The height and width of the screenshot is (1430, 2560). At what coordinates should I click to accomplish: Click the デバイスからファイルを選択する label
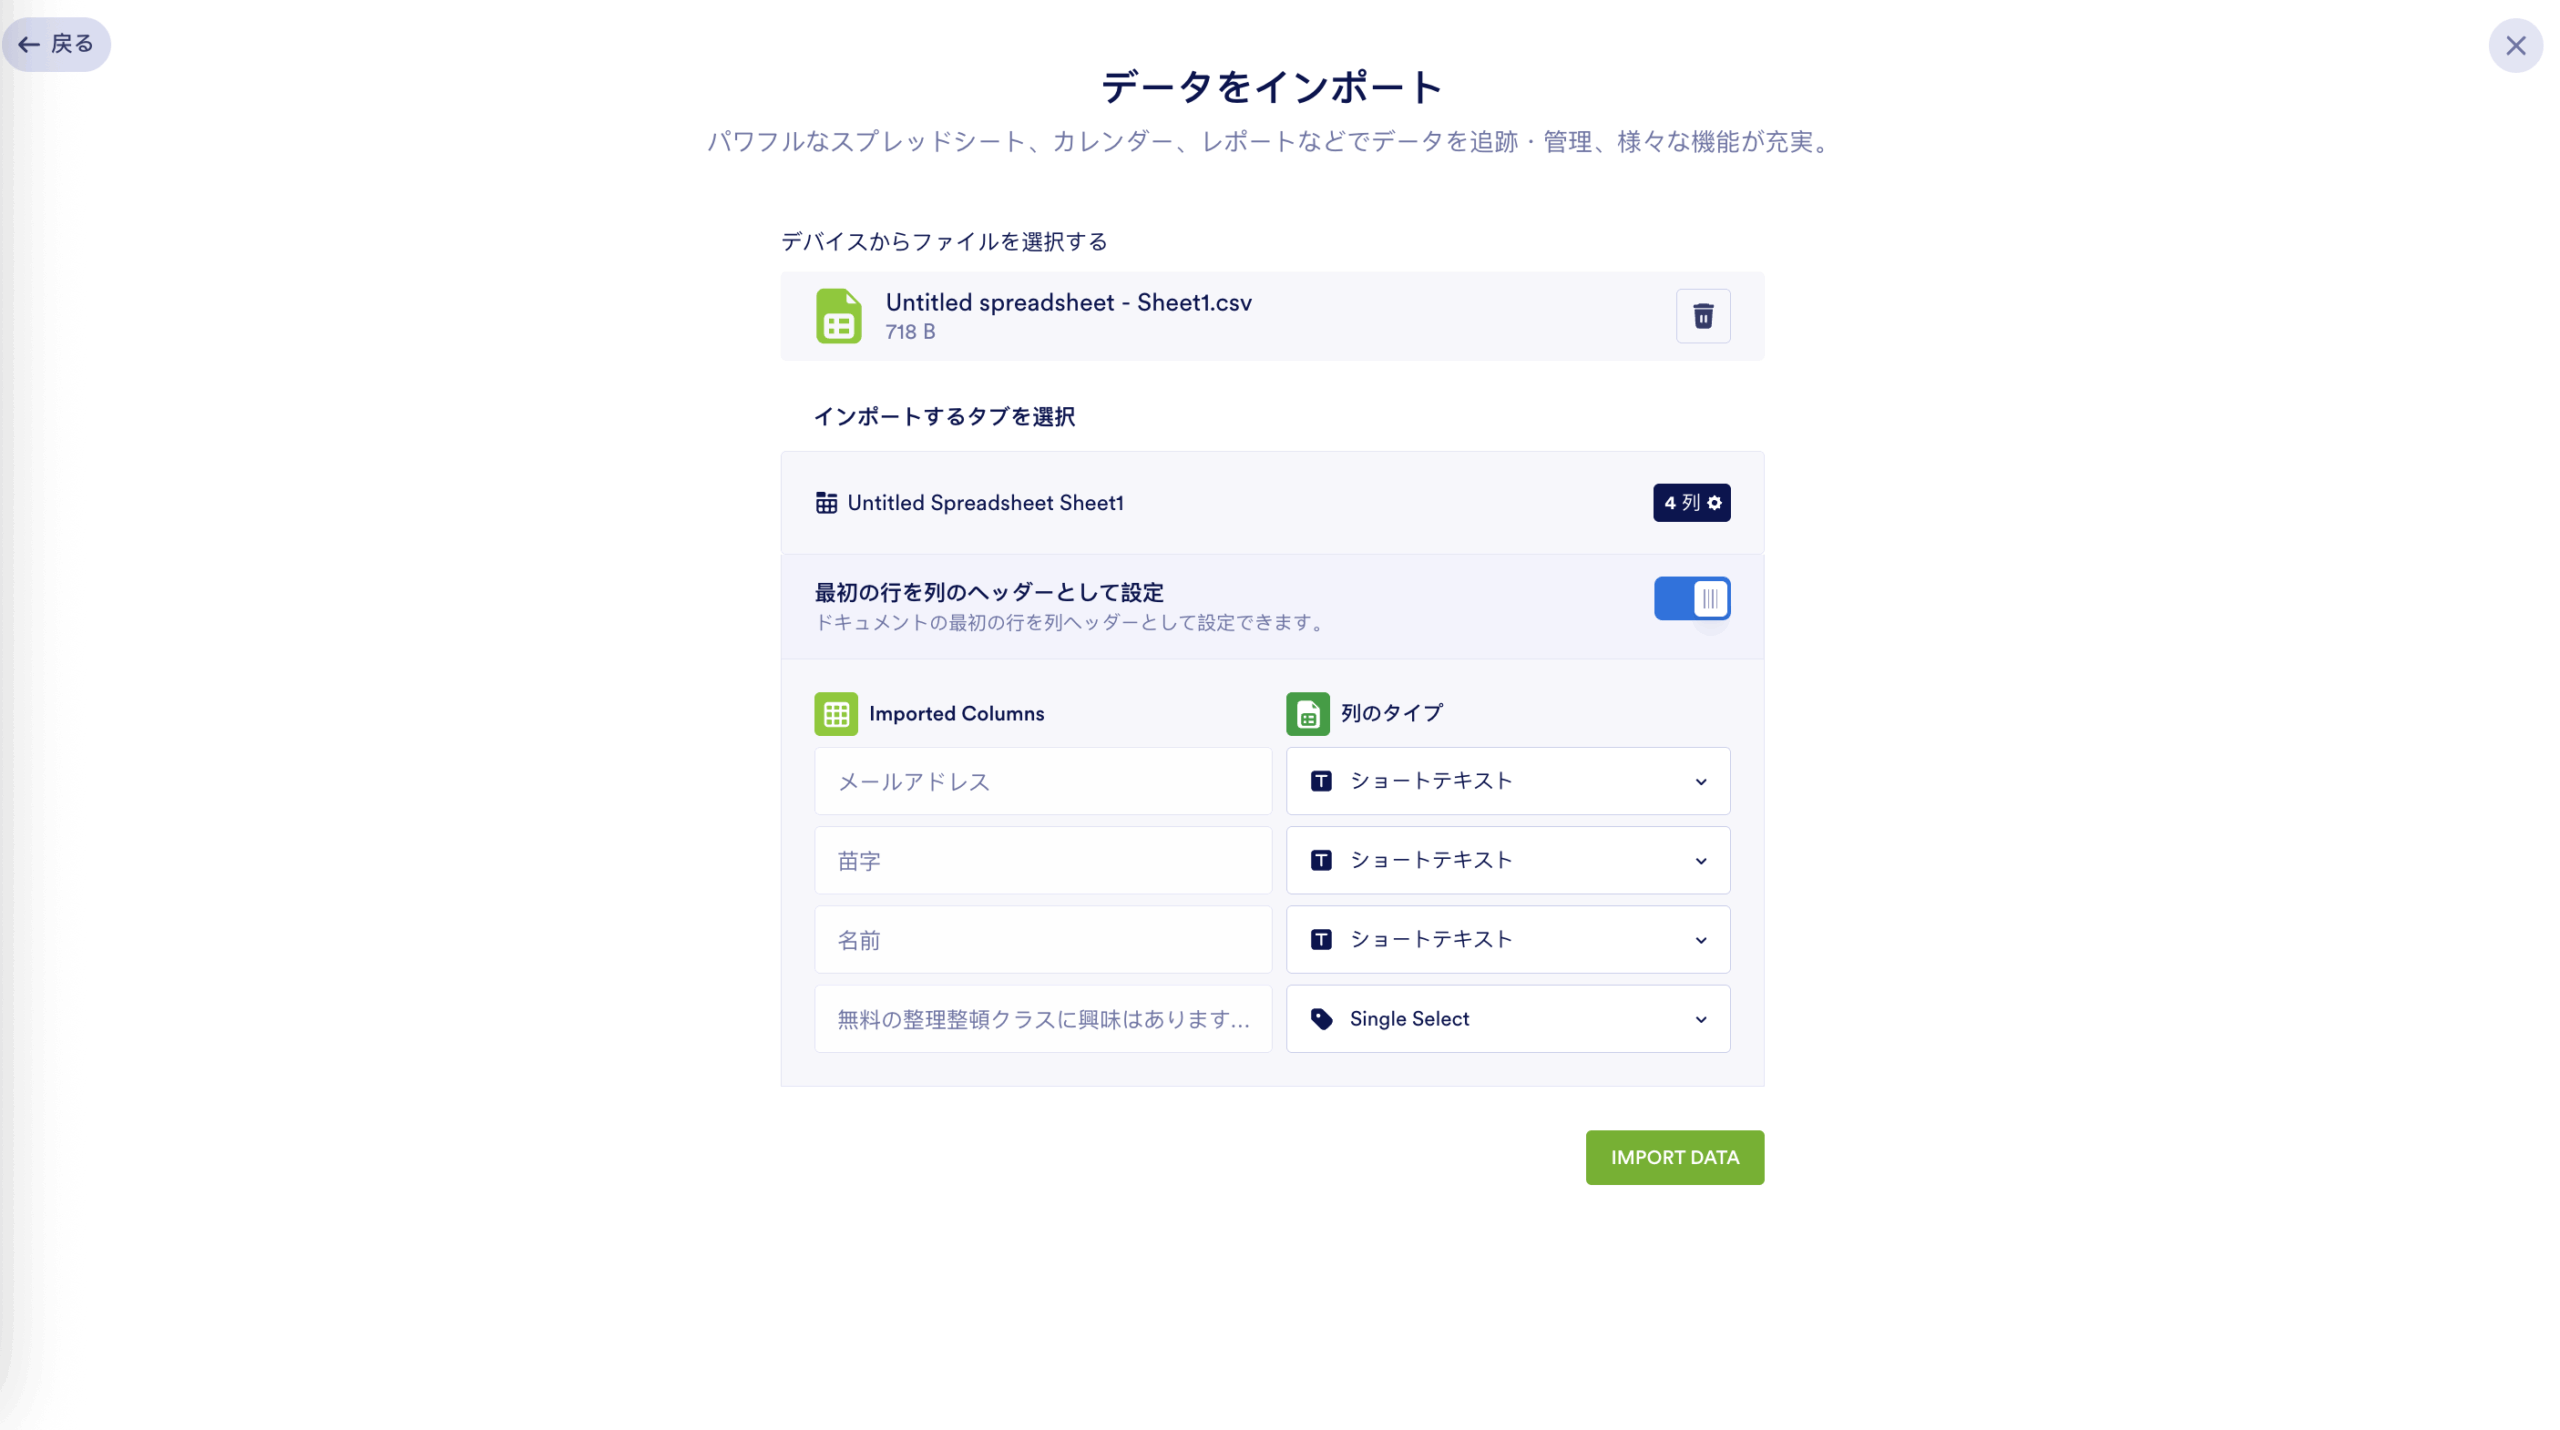click(943, 241)
